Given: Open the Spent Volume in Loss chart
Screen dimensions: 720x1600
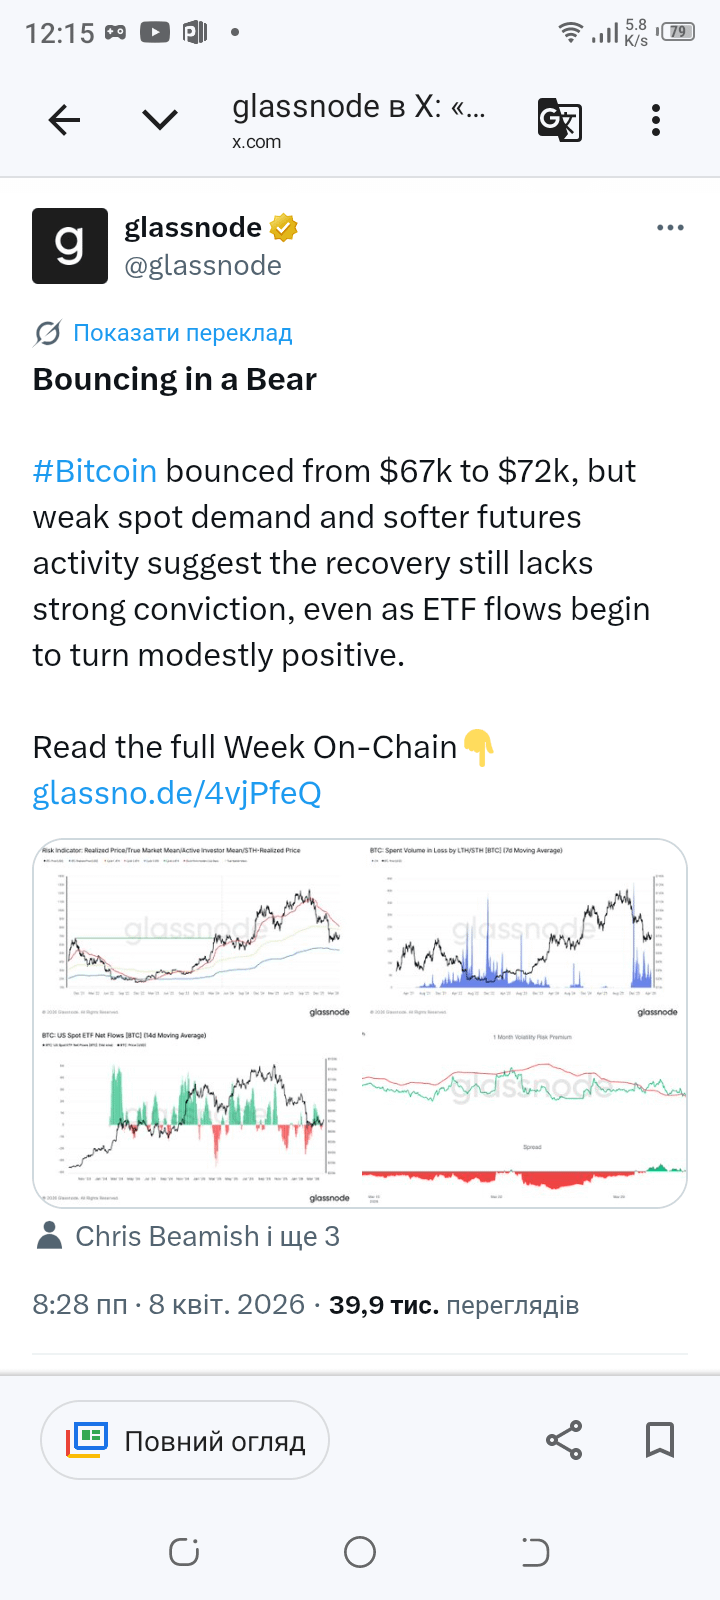Looking at the screenshot, I should click(524, 931).
